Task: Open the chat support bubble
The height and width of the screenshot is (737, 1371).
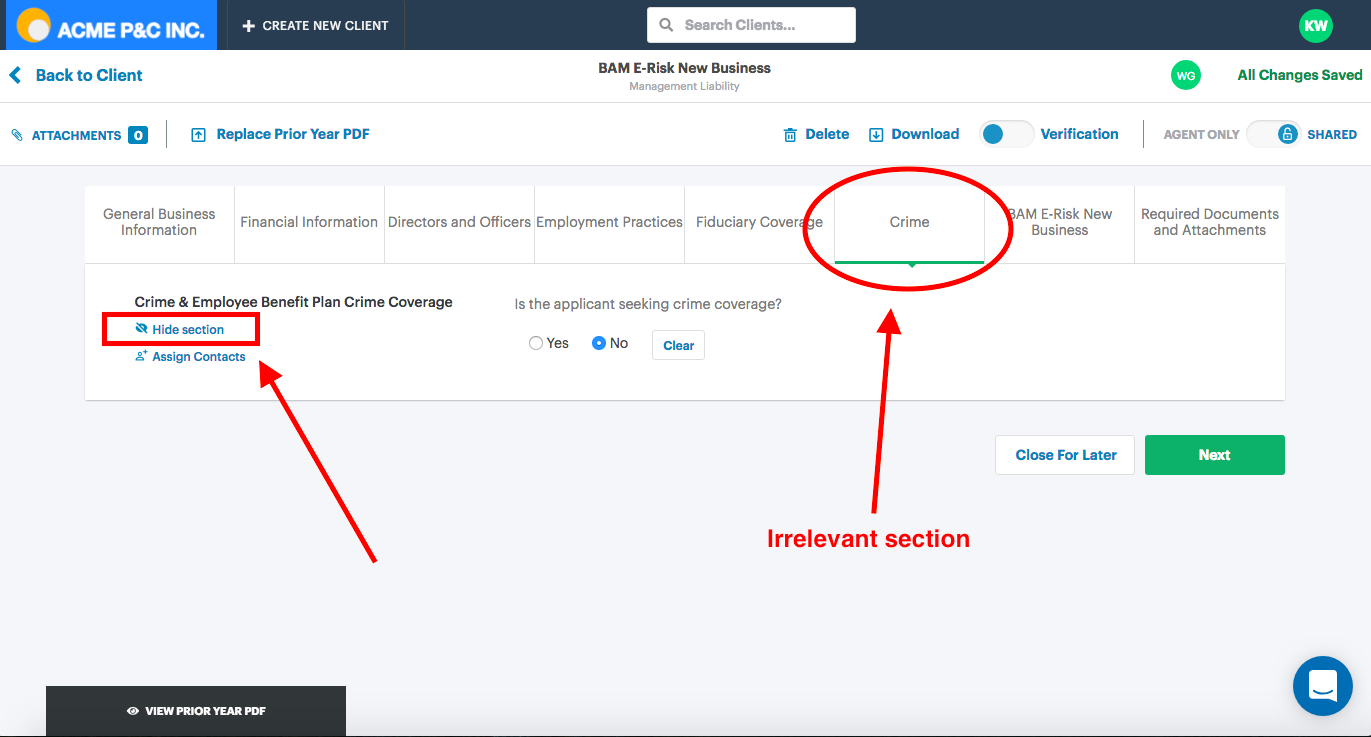Action: (1322, 686)
